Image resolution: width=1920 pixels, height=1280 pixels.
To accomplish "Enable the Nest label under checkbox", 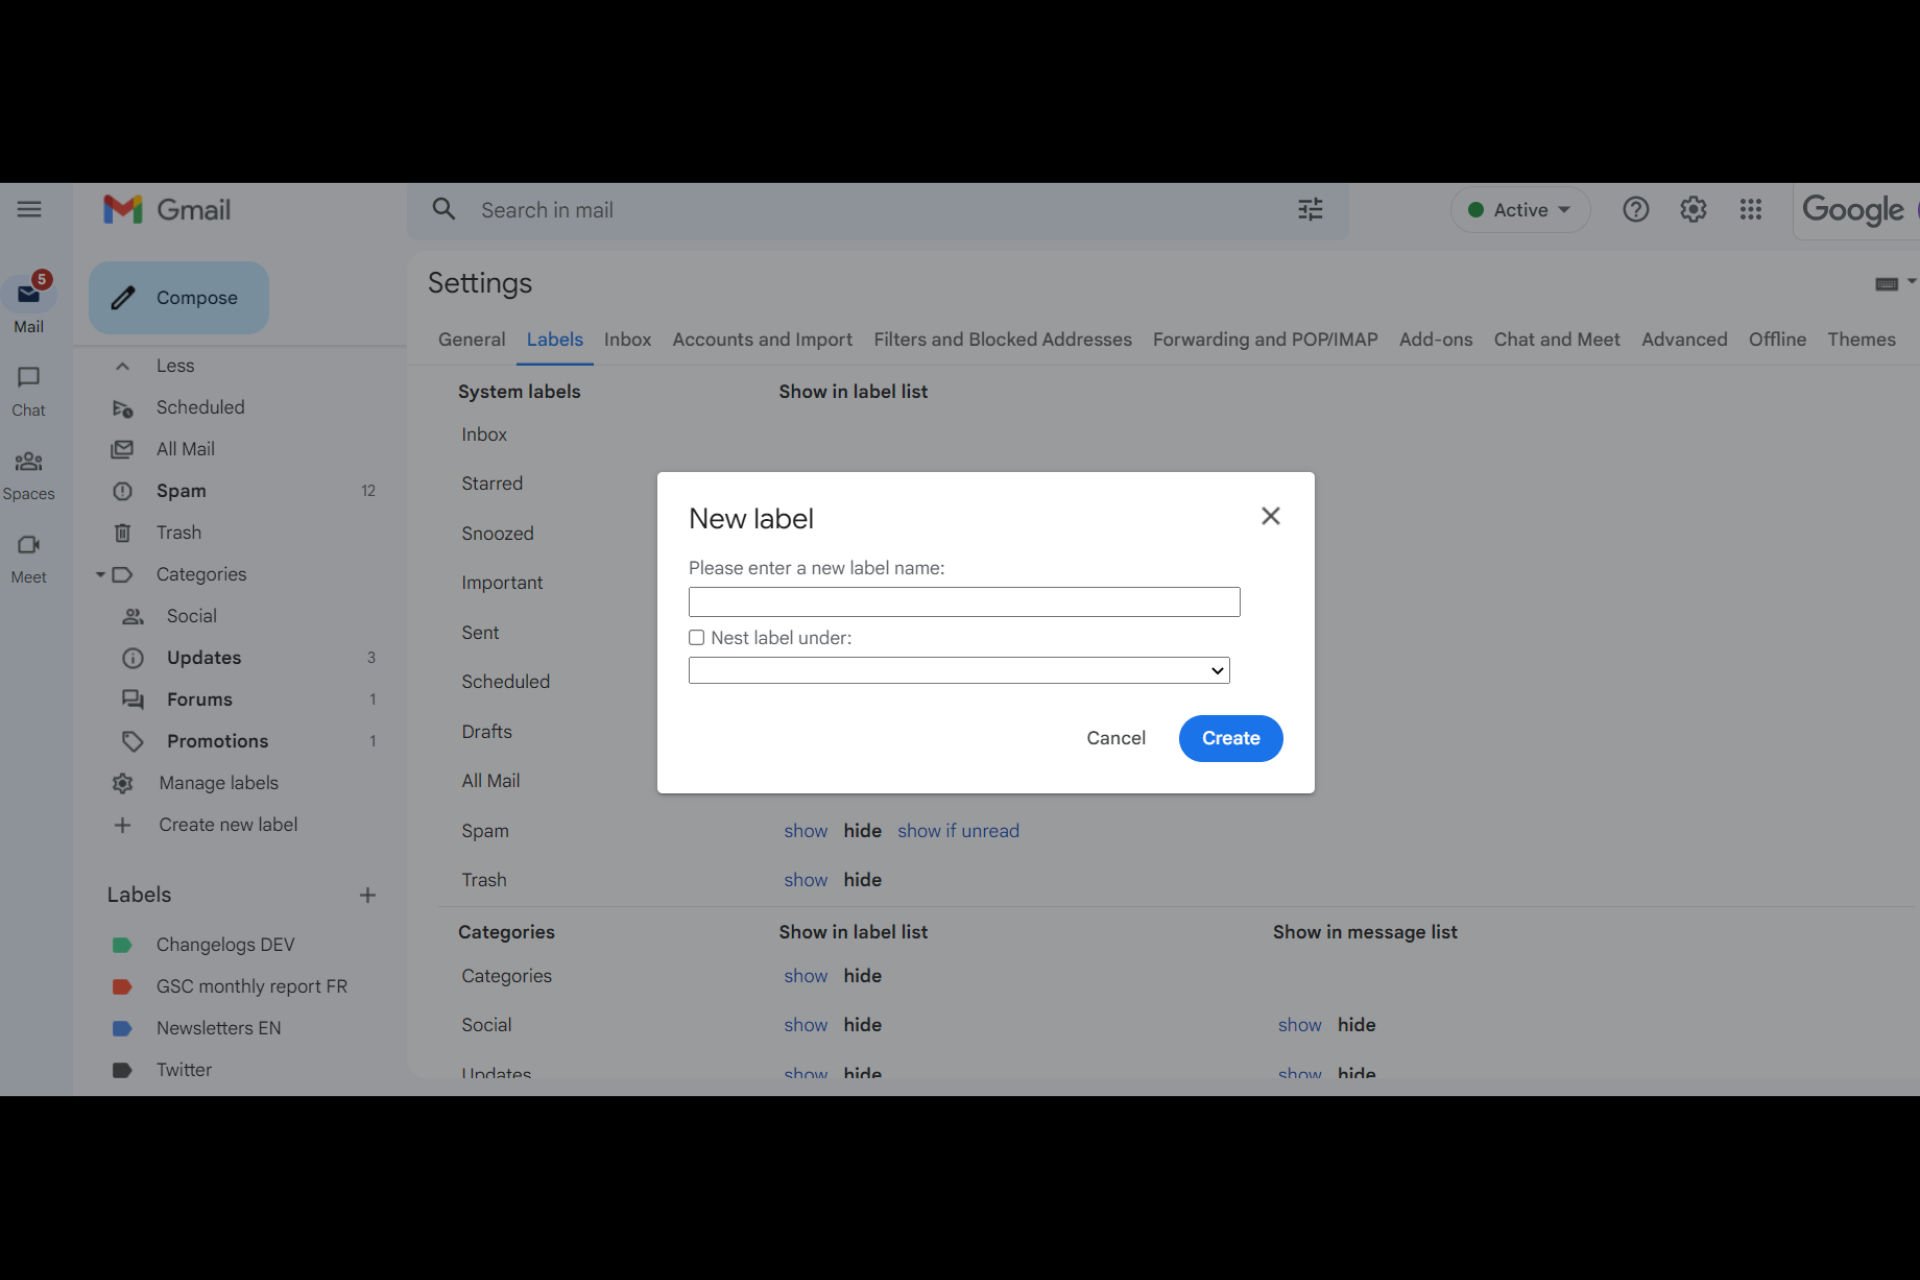I will click(696, 638).
